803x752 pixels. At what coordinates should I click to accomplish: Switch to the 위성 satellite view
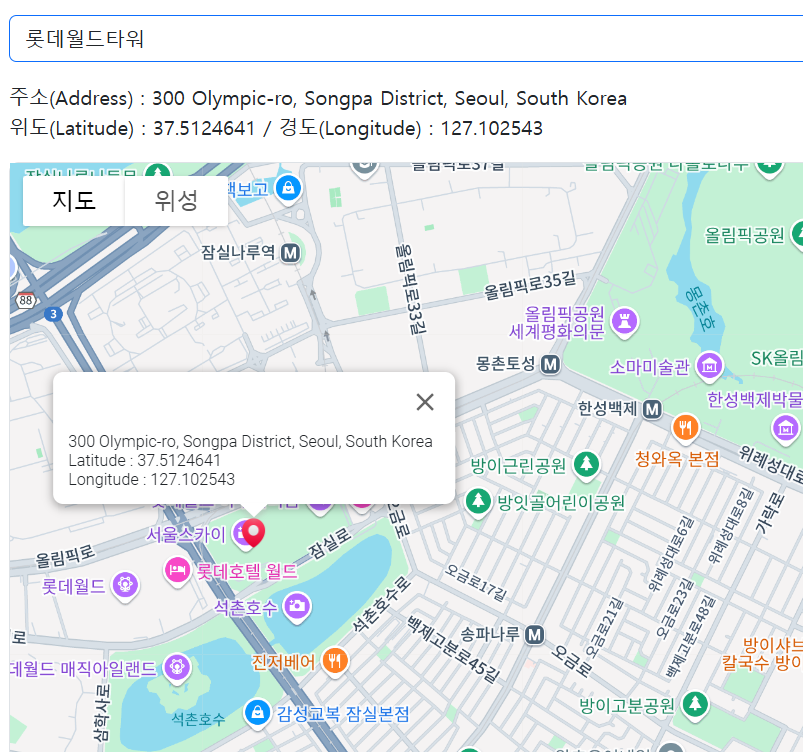[x=176, y=200]
